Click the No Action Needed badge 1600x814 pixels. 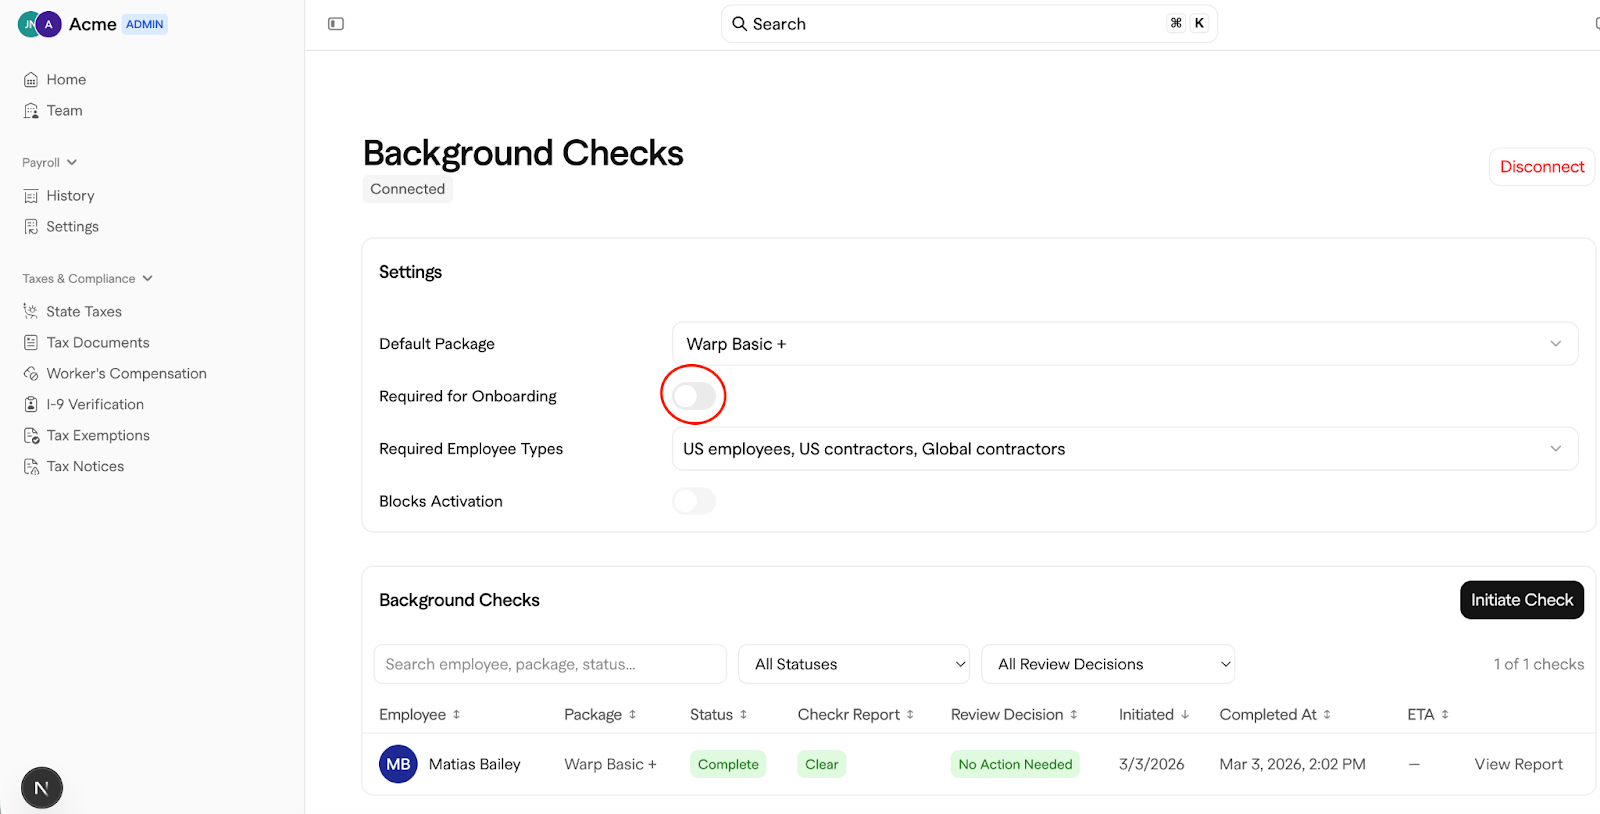click(1015, 764)
